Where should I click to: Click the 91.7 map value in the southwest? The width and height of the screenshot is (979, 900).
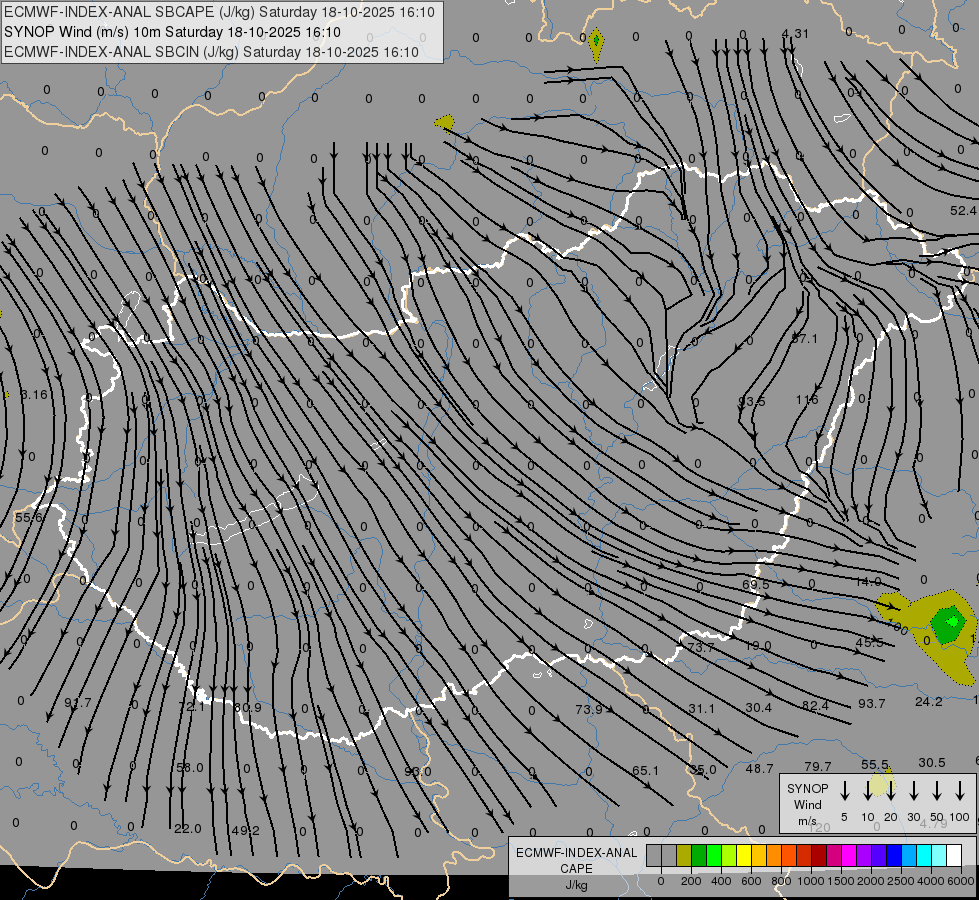(x=77, y=702)
